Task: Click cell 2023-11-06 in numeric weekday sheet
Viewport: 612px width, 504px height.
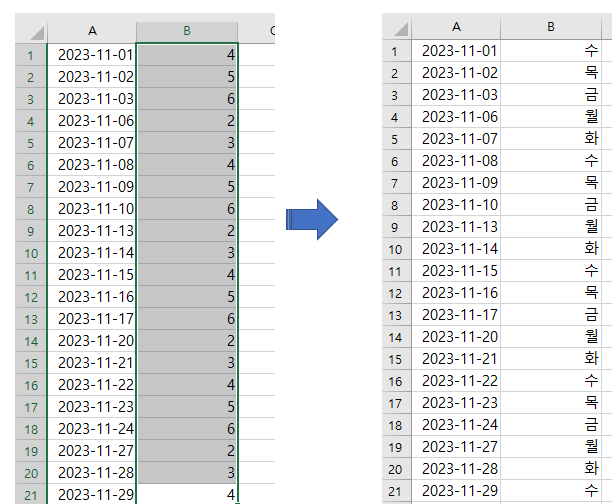Action: (x=92, y=121)
